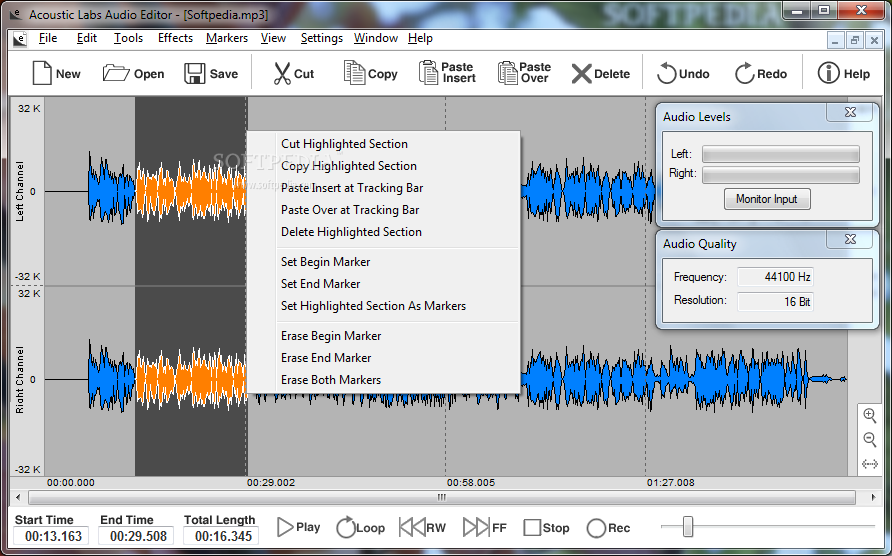Minimize the inner document window
This screenshot has height=556, width=892.
pos(835,40)
